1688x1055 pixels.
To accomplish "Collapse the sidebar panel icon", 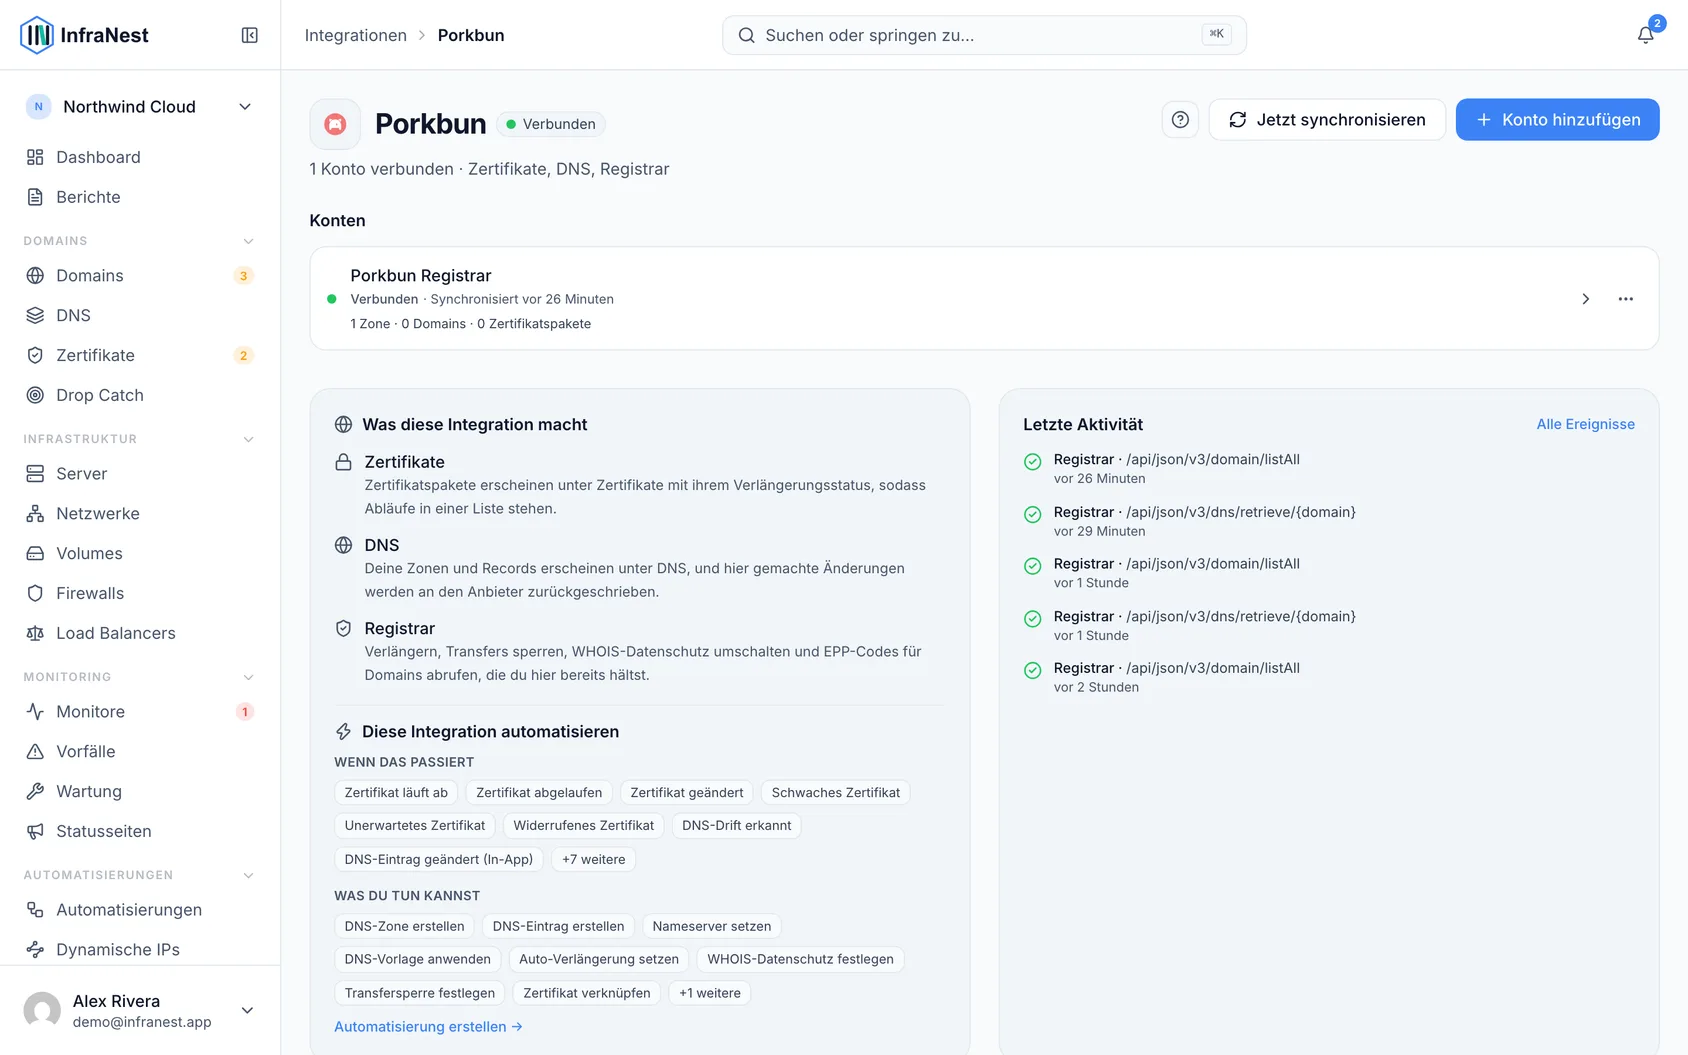I will point(250,35).
